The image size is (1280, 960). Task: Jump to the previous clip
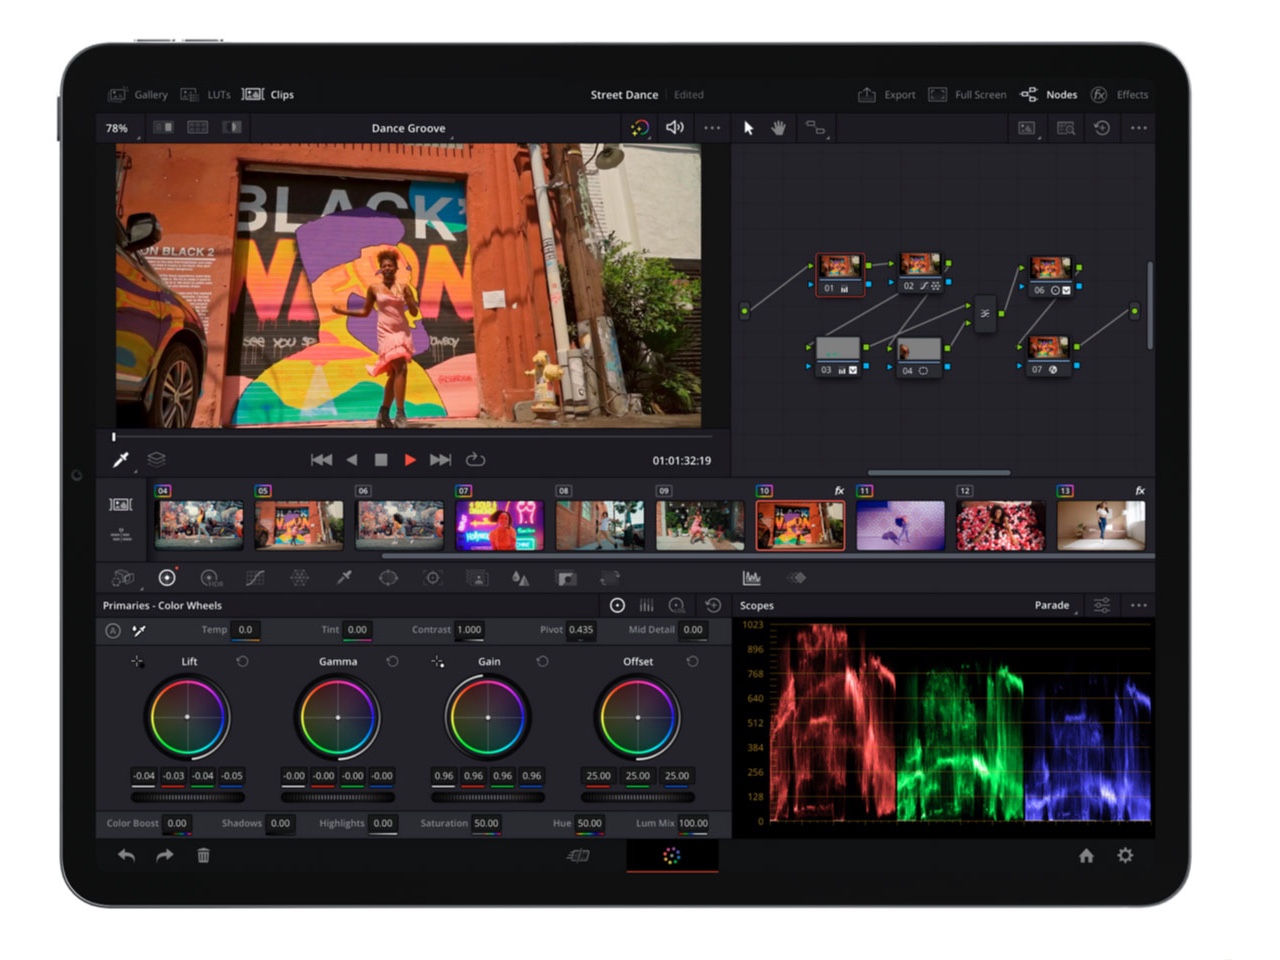pyautogui.click(x=321, y=459)
